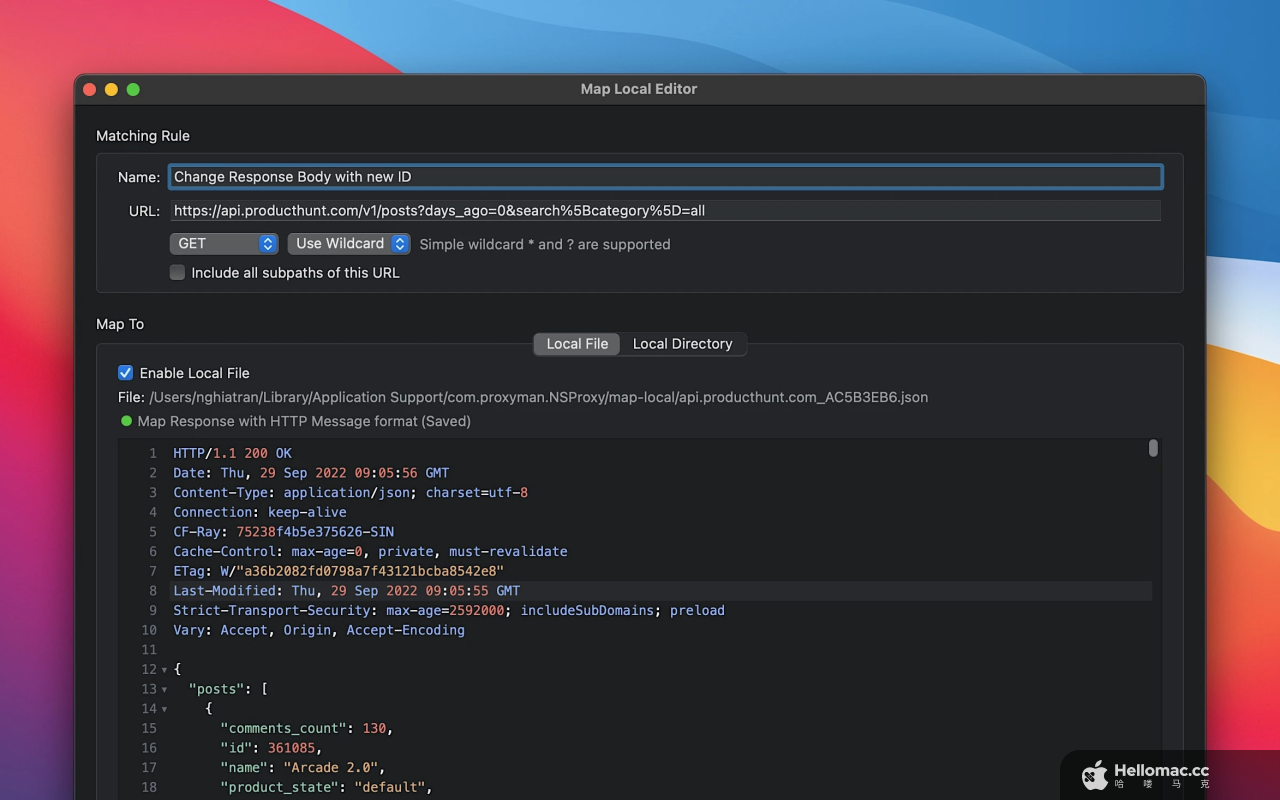Screen dimensions: 1280x800
Task: Click the Strict-Transport-Security header line
Action: [449, 611]
